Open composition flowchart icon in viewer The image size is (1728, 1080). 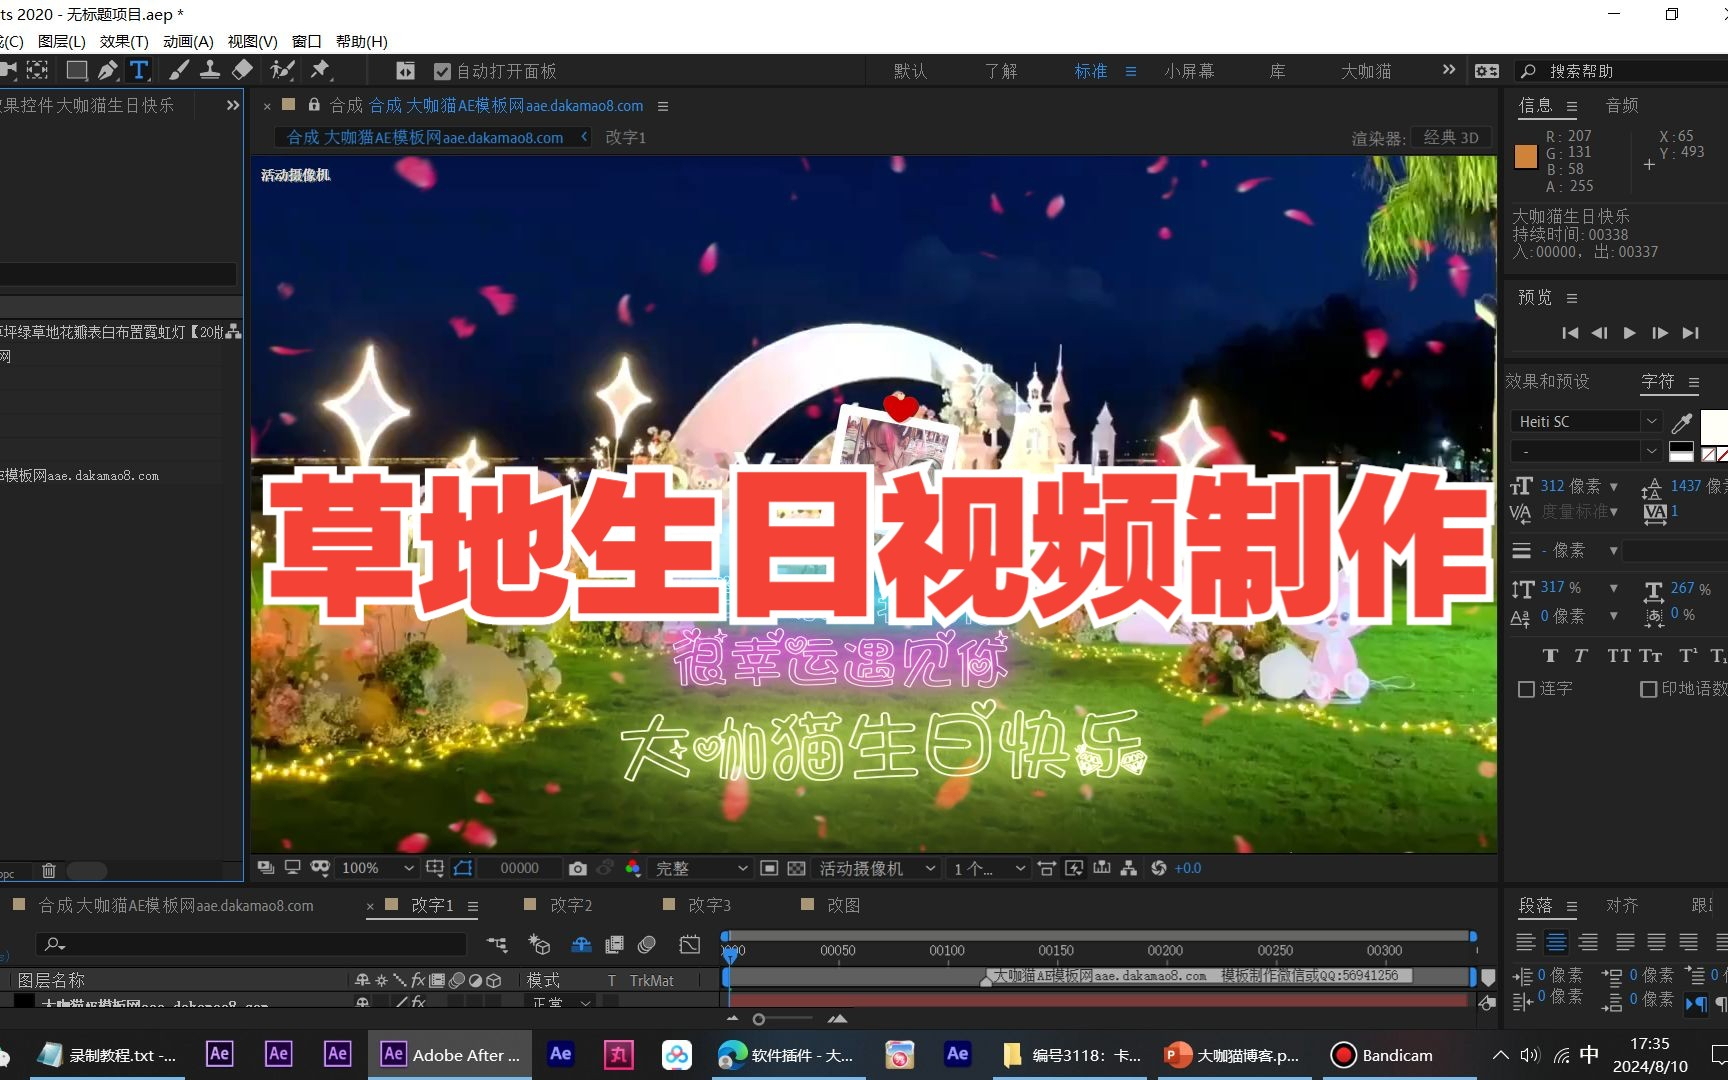tap(1129, 868)
